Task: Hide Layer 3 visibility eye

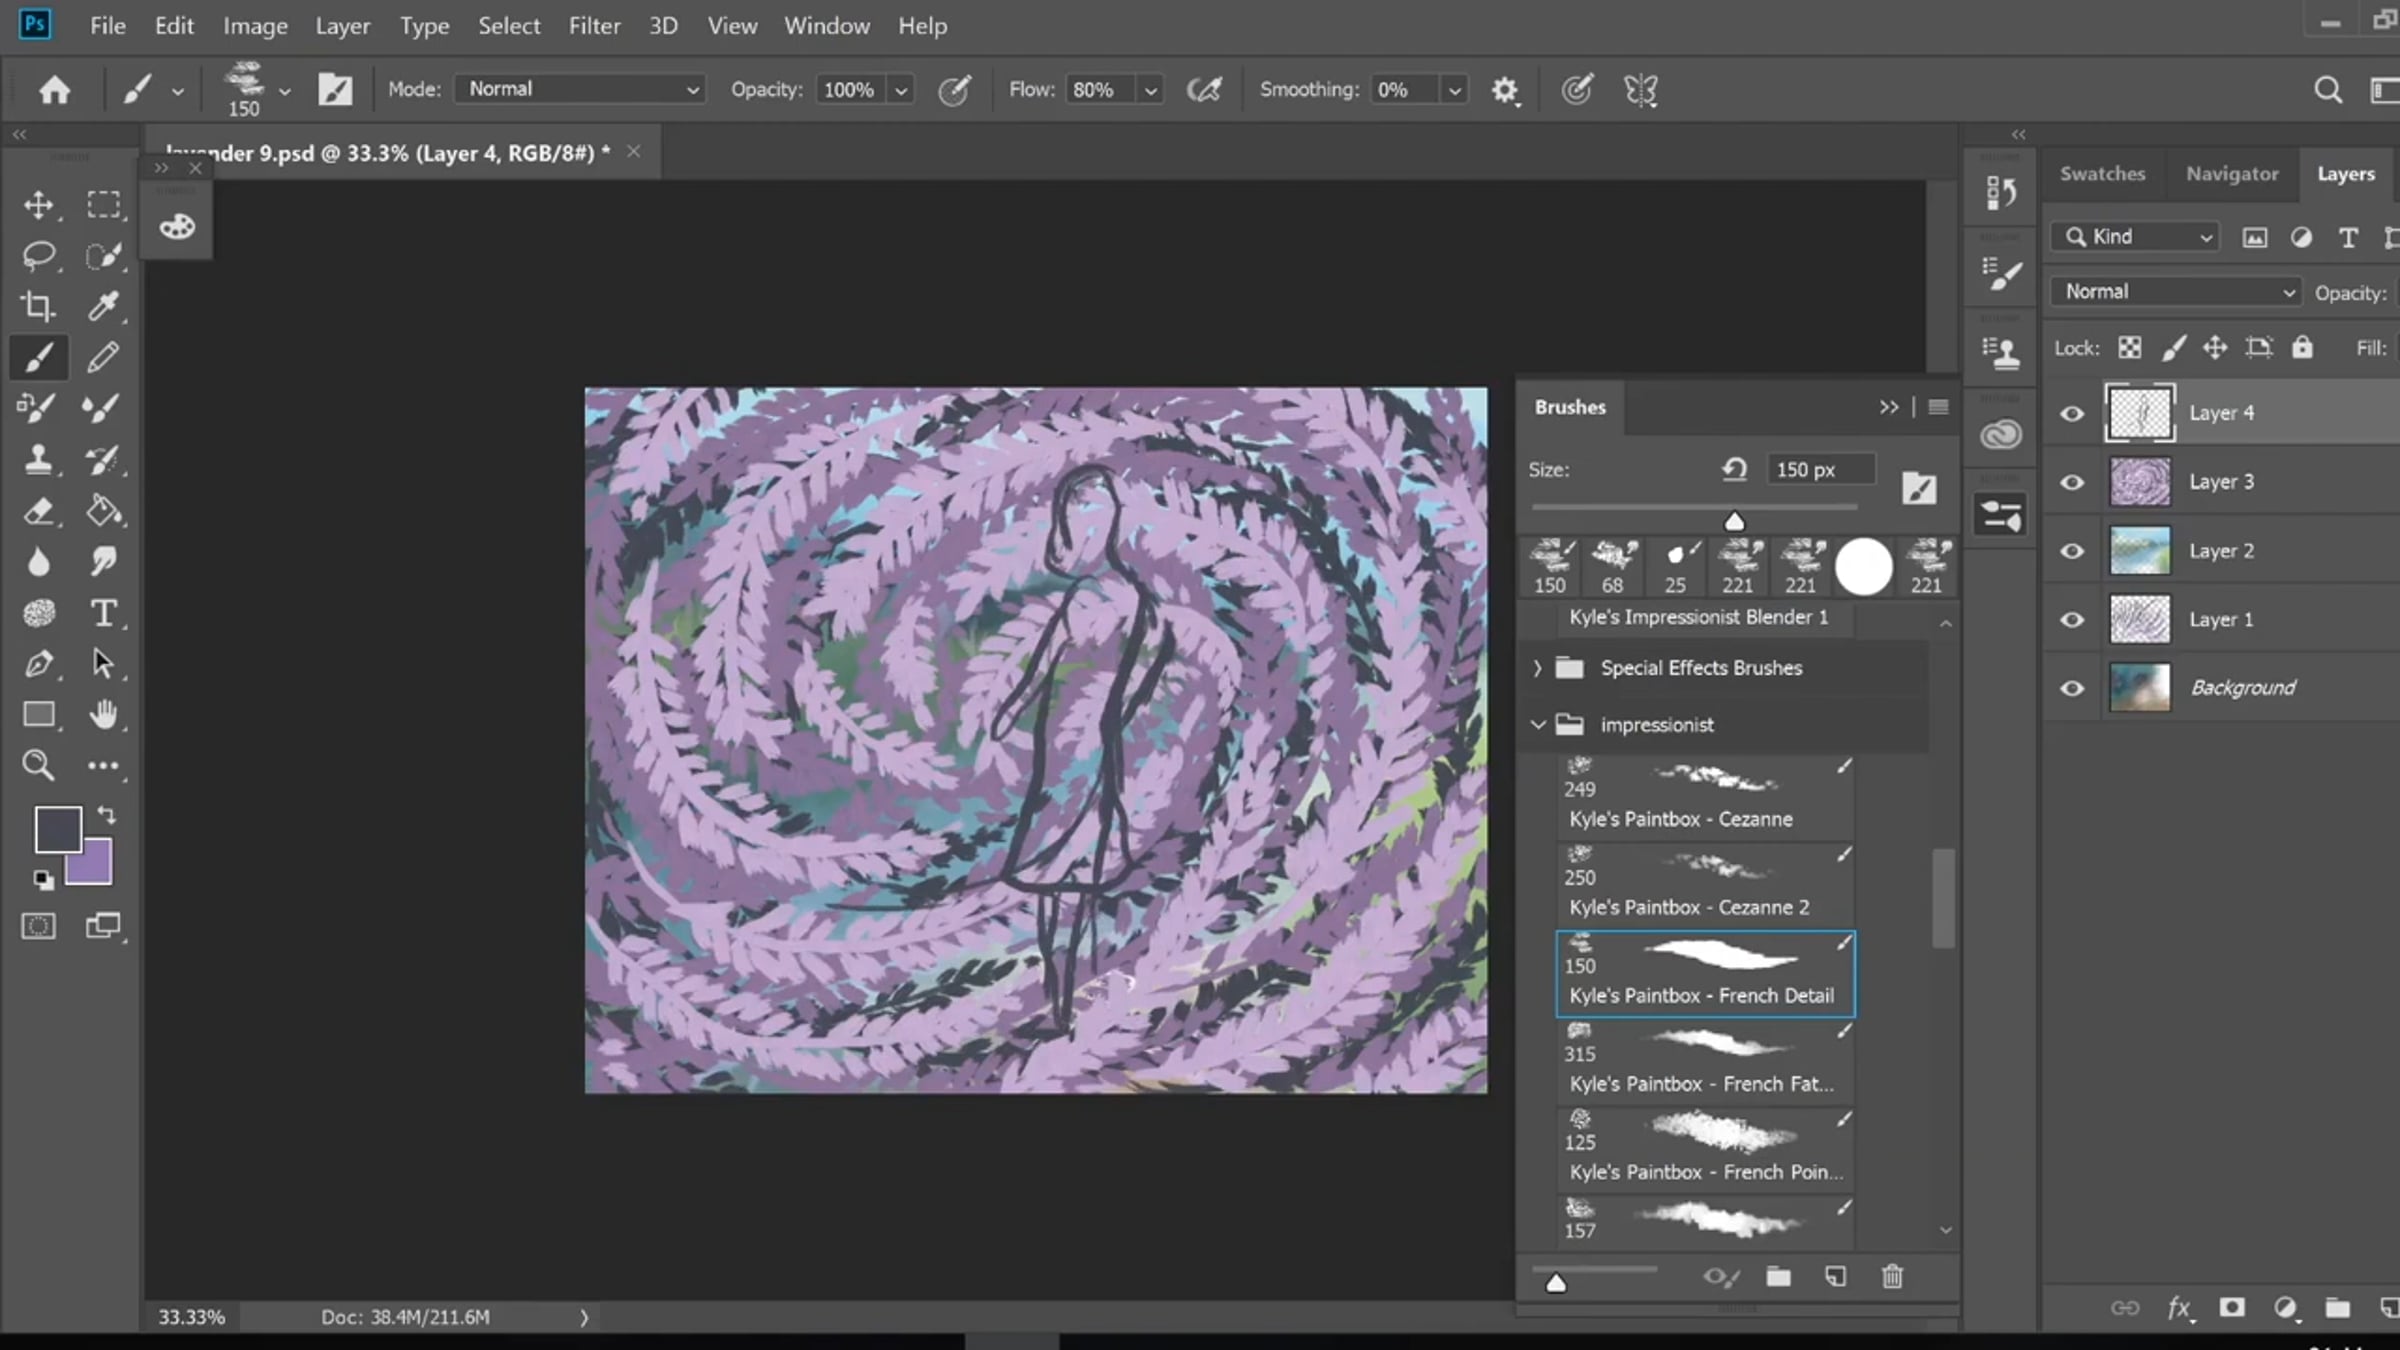Action: click(x=2072, y=482)
